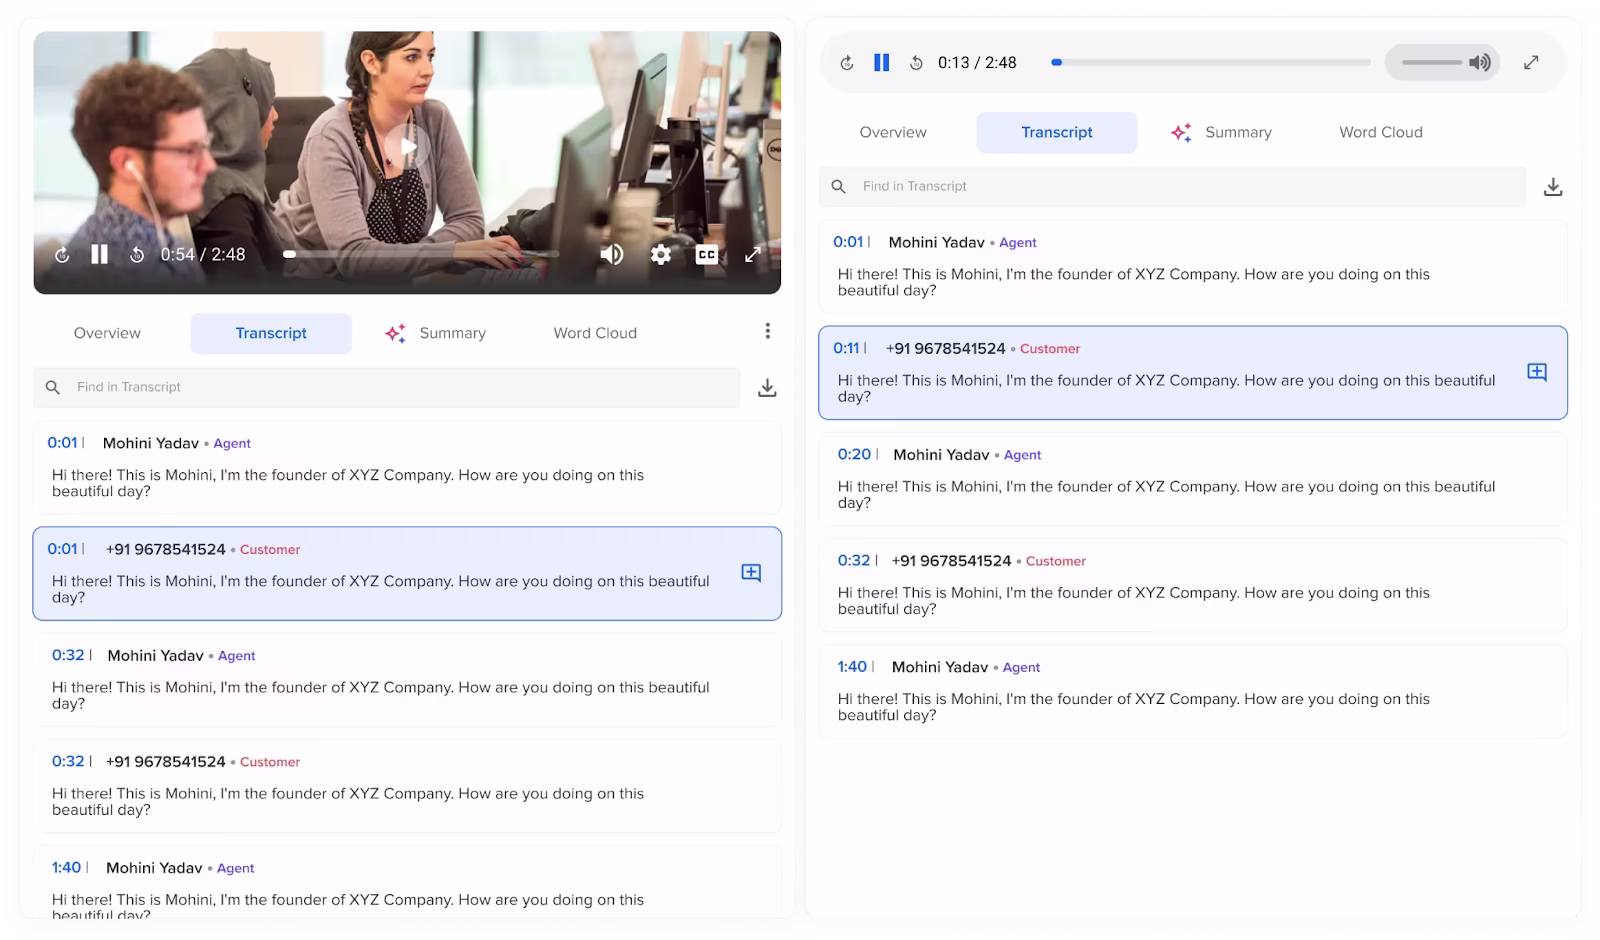This screenshot has width=1600, height=940.
Task: Open the Word Cloud tab
Action: (x=594, y=333)
